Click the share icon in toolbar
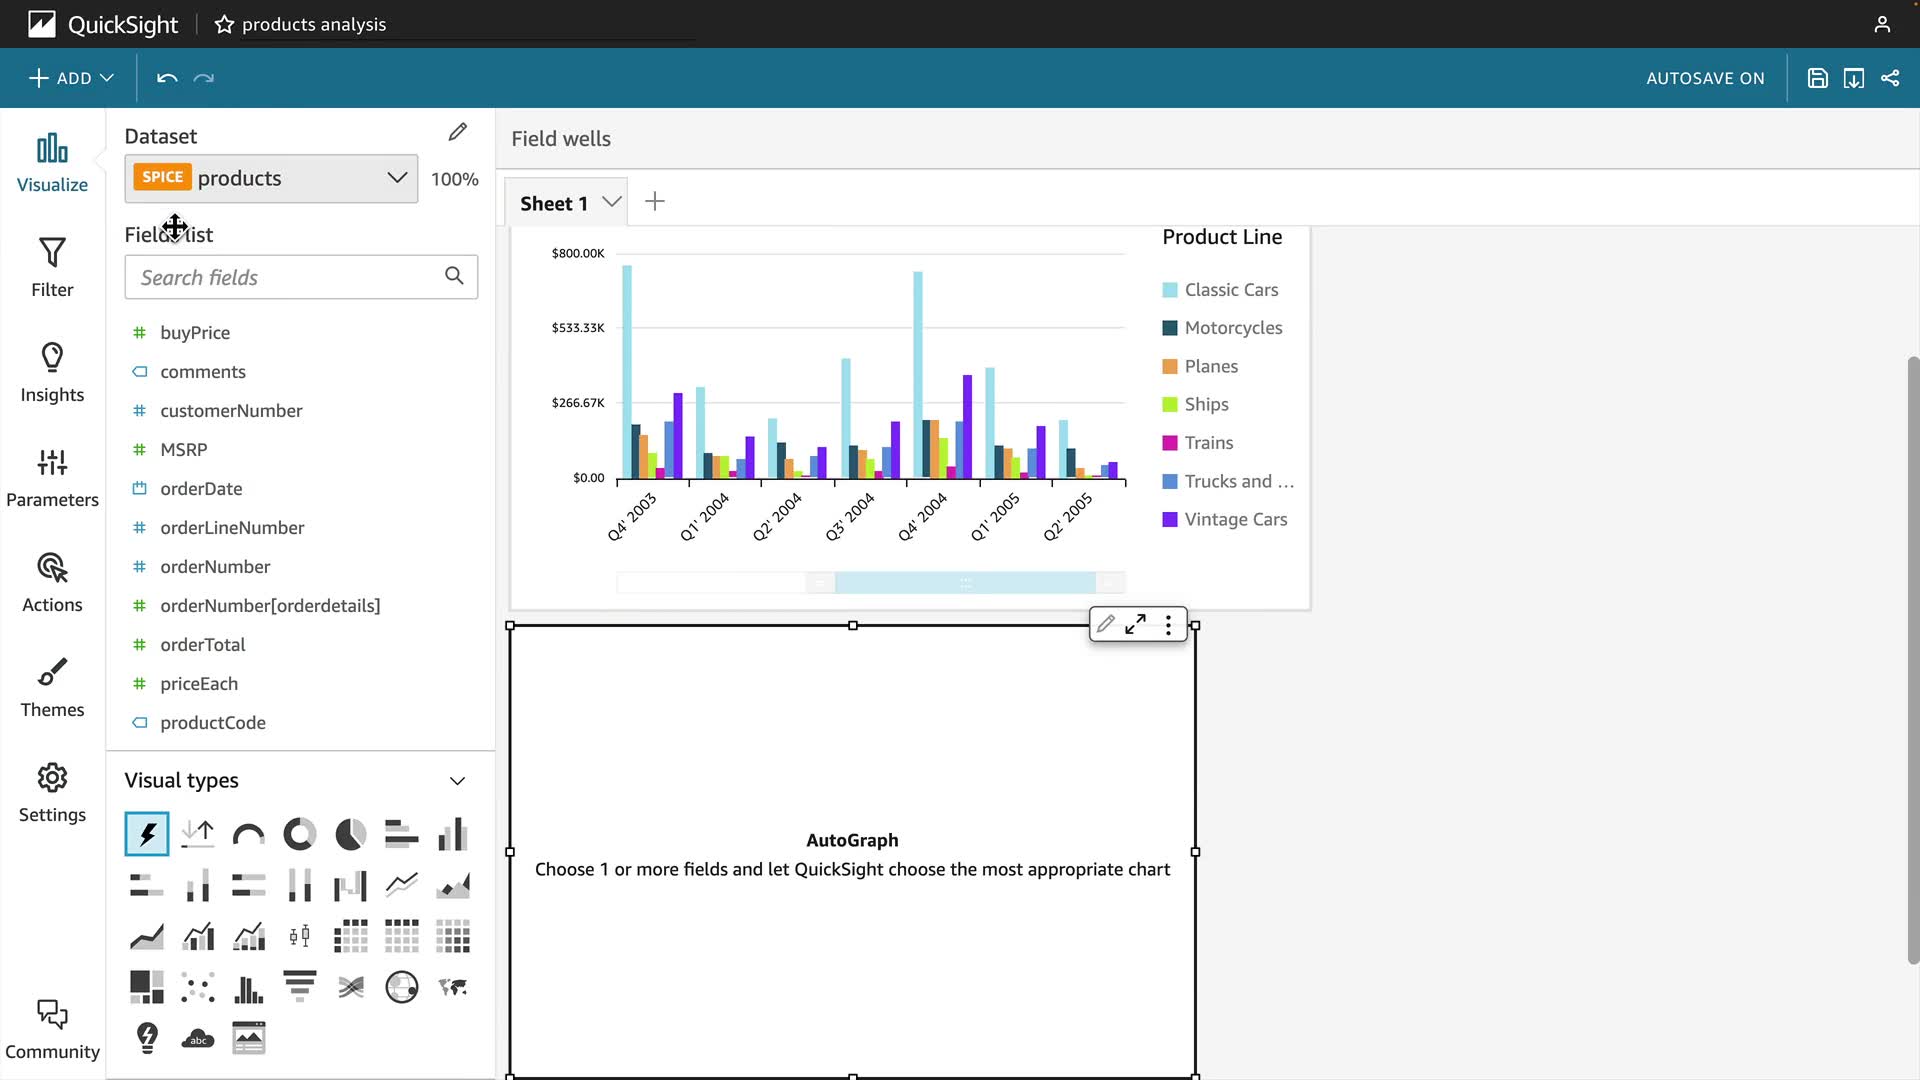Image resolution: width=1920 pixels, height=1080 pixels. (x=1890, y=78)
